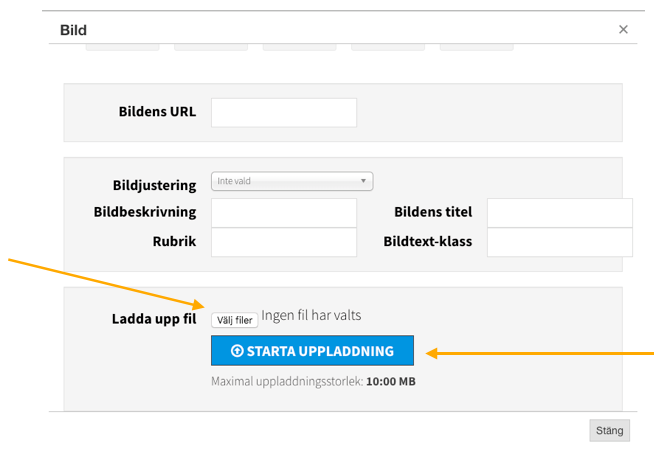Click the 'Bildens URL' label
This screenshot has width=665, height=471.
(157, 111)
